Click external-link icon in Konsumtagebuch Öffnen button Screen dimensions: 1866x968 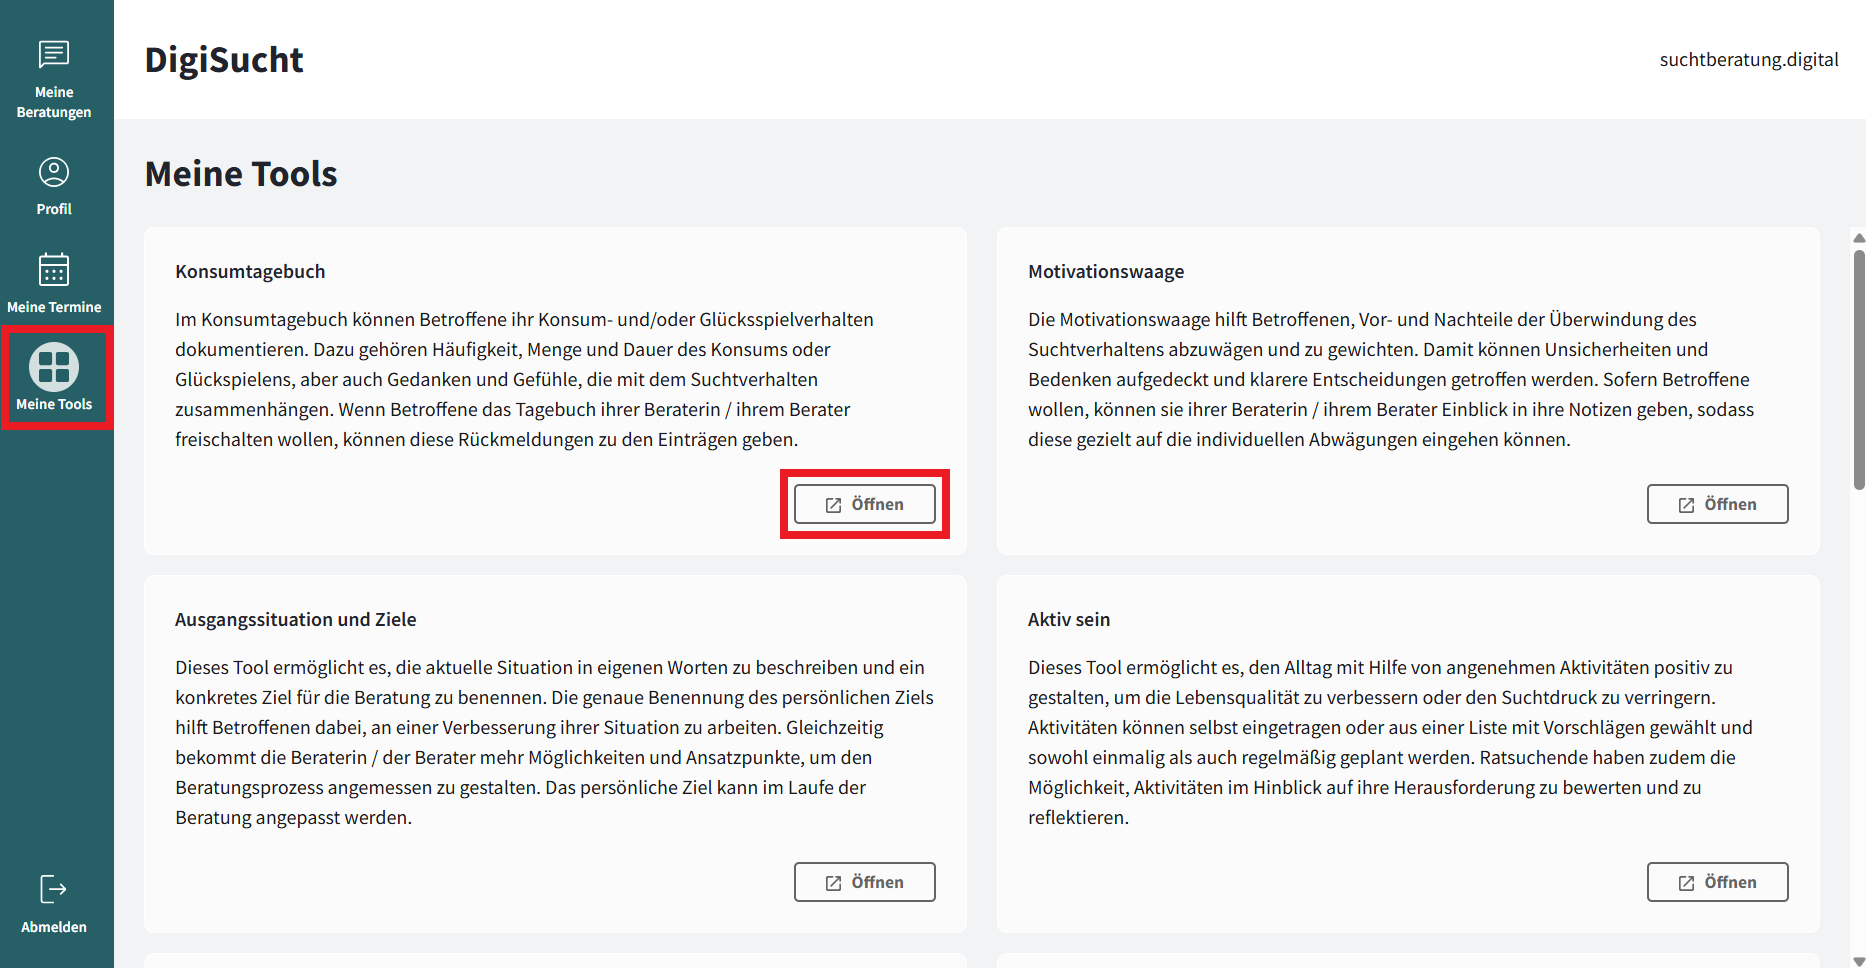[x=833, y=505]
